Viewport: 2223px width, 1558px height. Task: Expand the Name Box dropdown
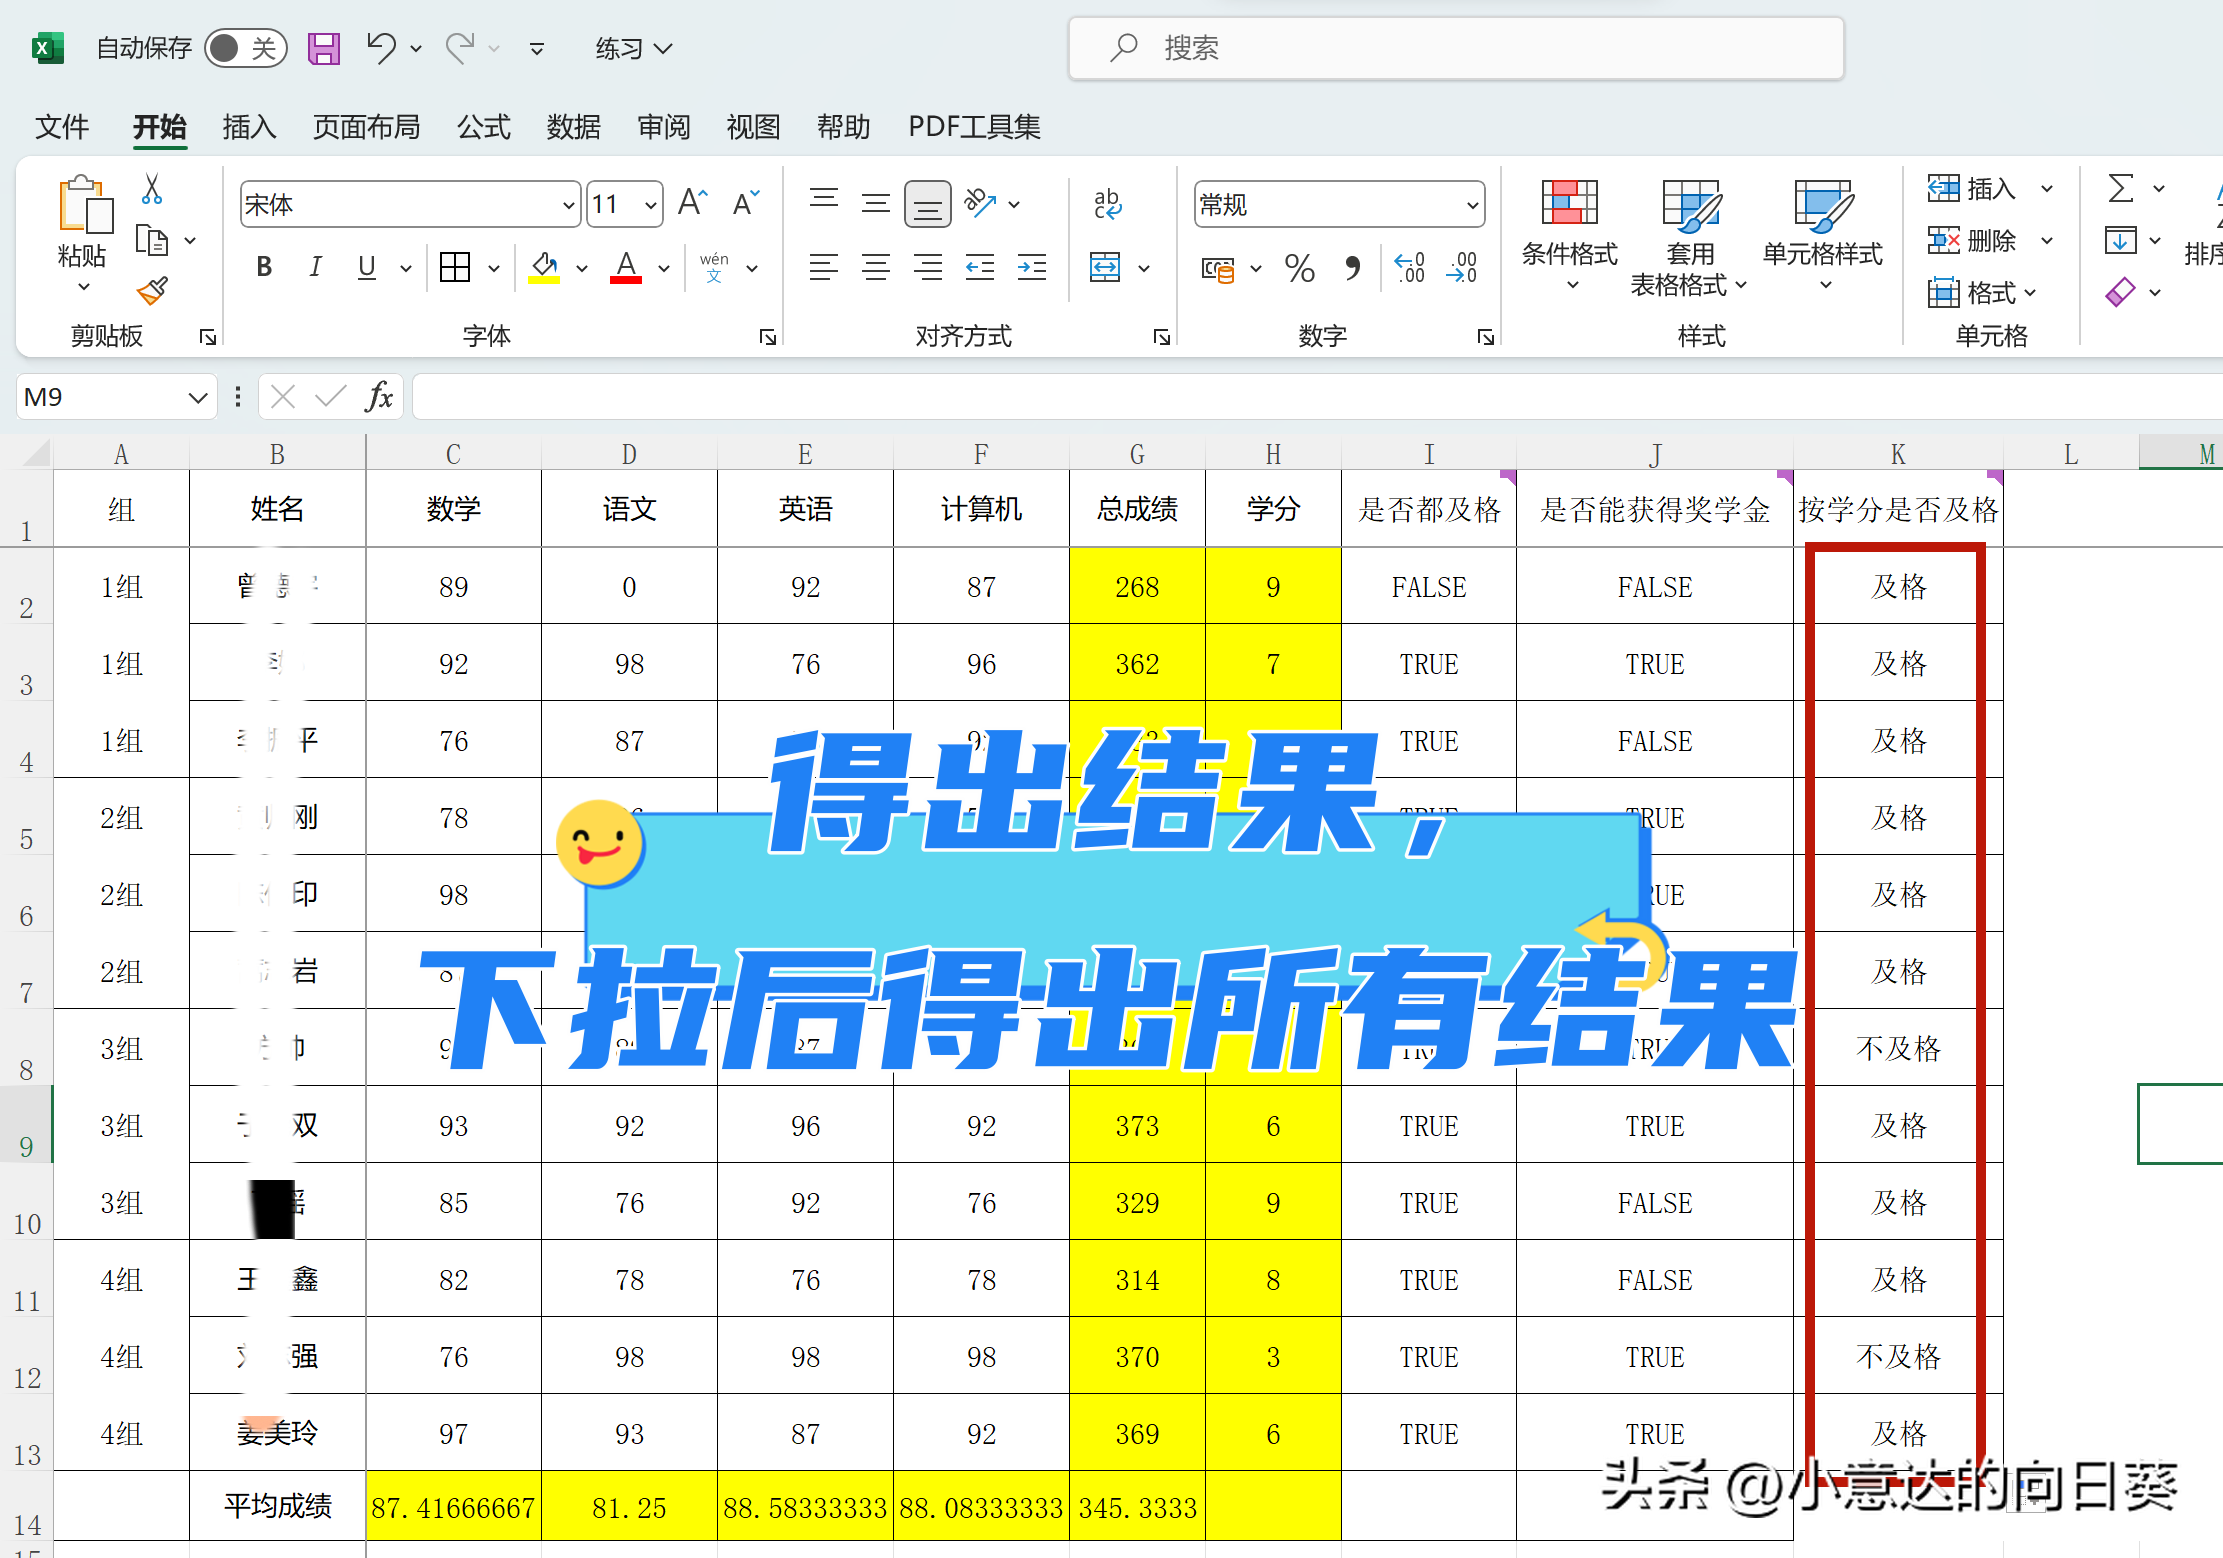(x=198, y=398)
